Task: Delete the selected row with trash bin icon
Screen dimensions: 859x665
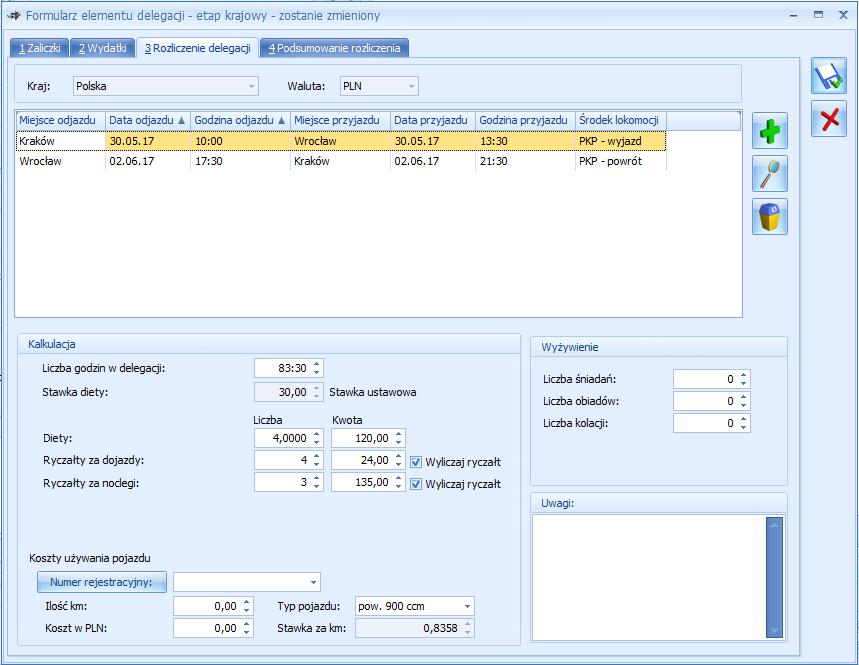Action: click(x=770, y=216)
